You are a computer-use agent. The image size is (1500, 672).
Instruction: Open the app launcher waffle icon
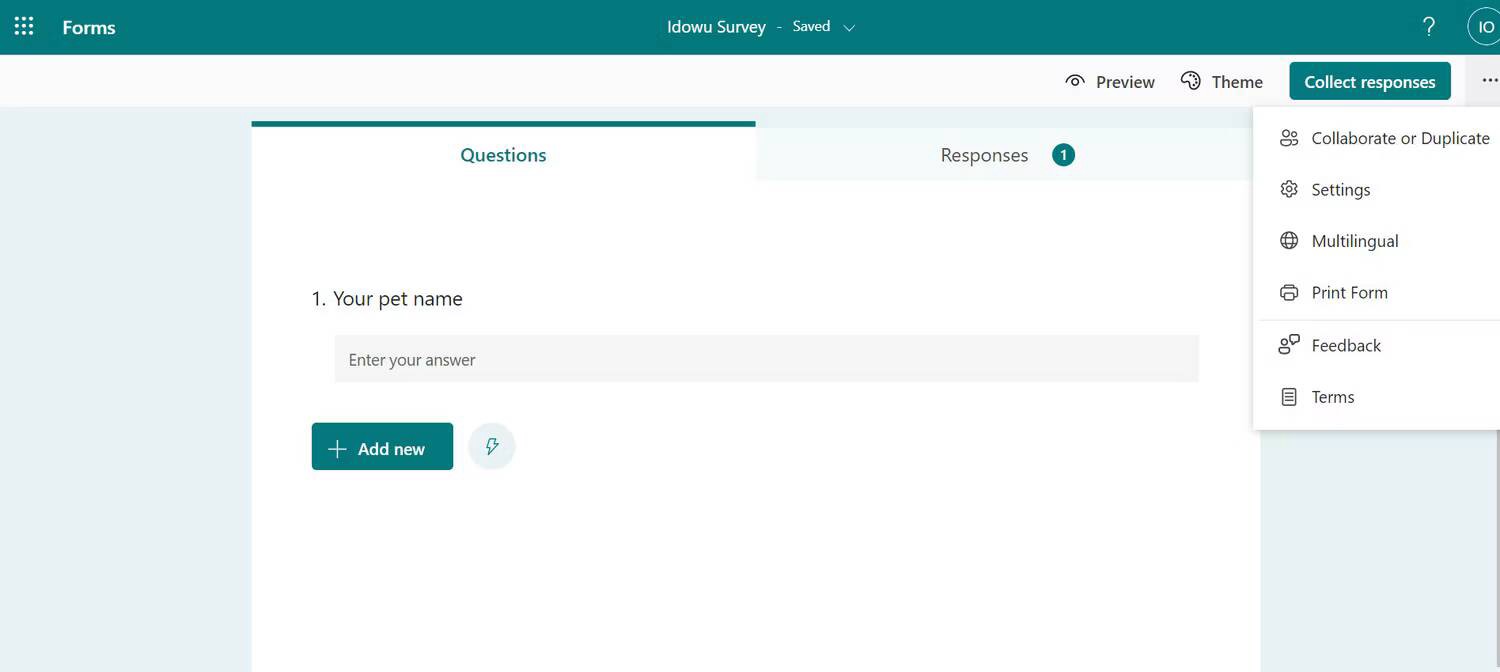(24, 27)
